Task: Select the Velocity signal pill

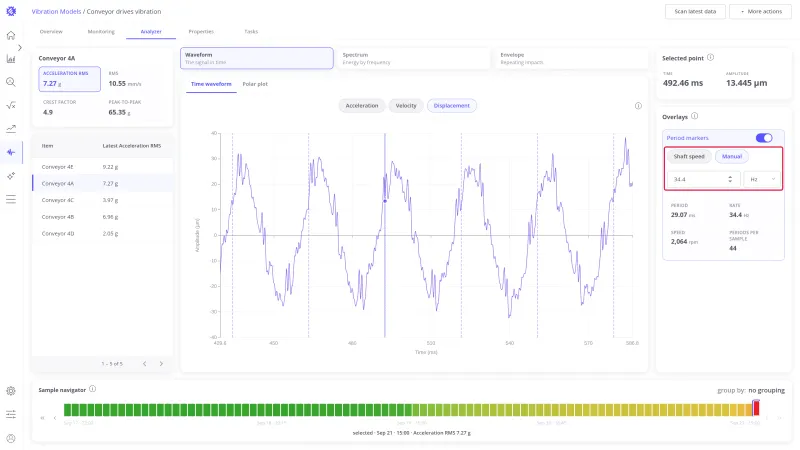Action: point(406,106)
